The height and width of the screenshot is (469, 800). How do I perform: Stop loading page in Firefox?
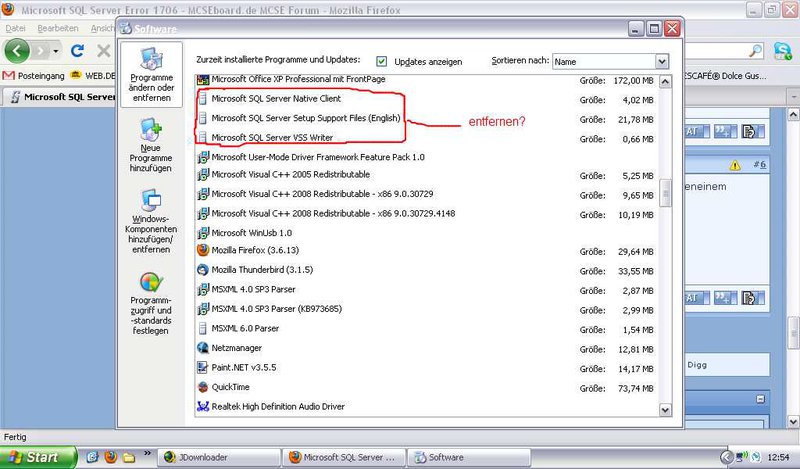pos(104,51)
